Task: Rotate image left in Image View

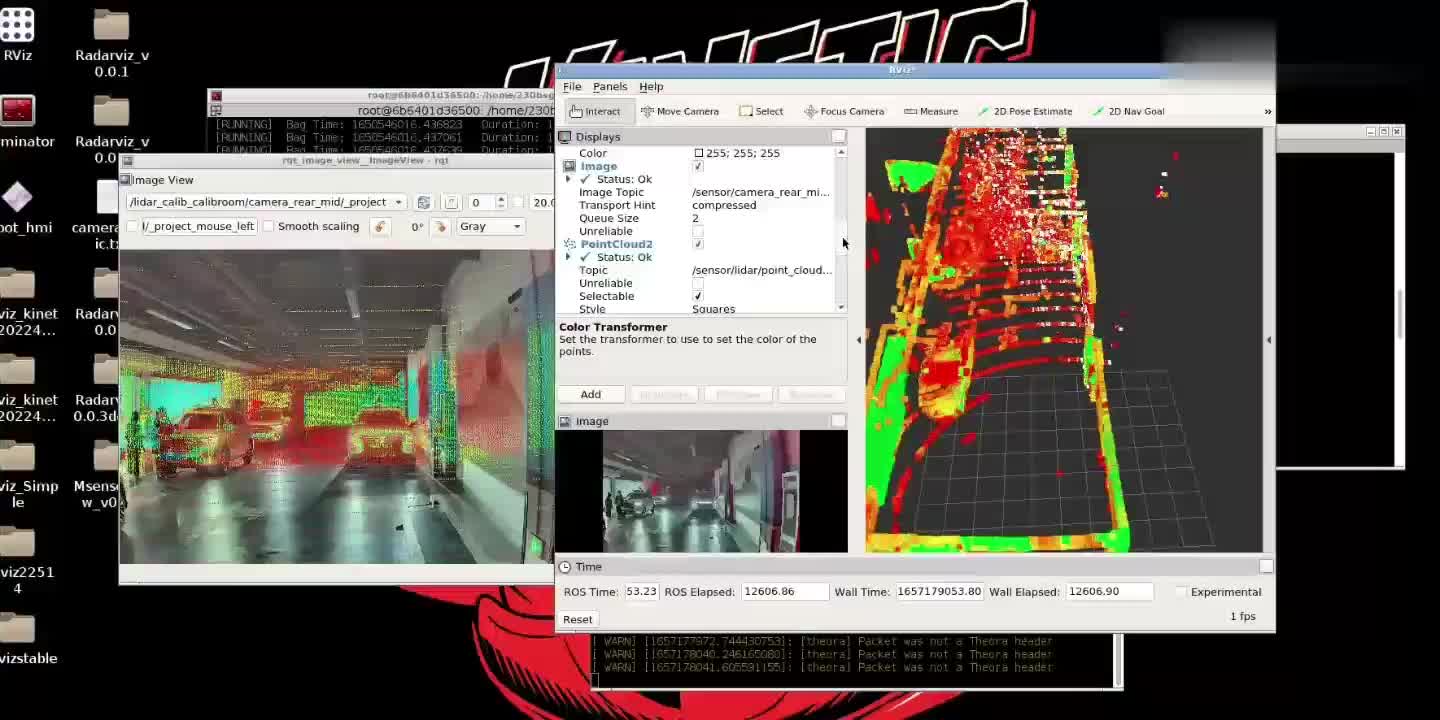Action: [x=379, y=227]
